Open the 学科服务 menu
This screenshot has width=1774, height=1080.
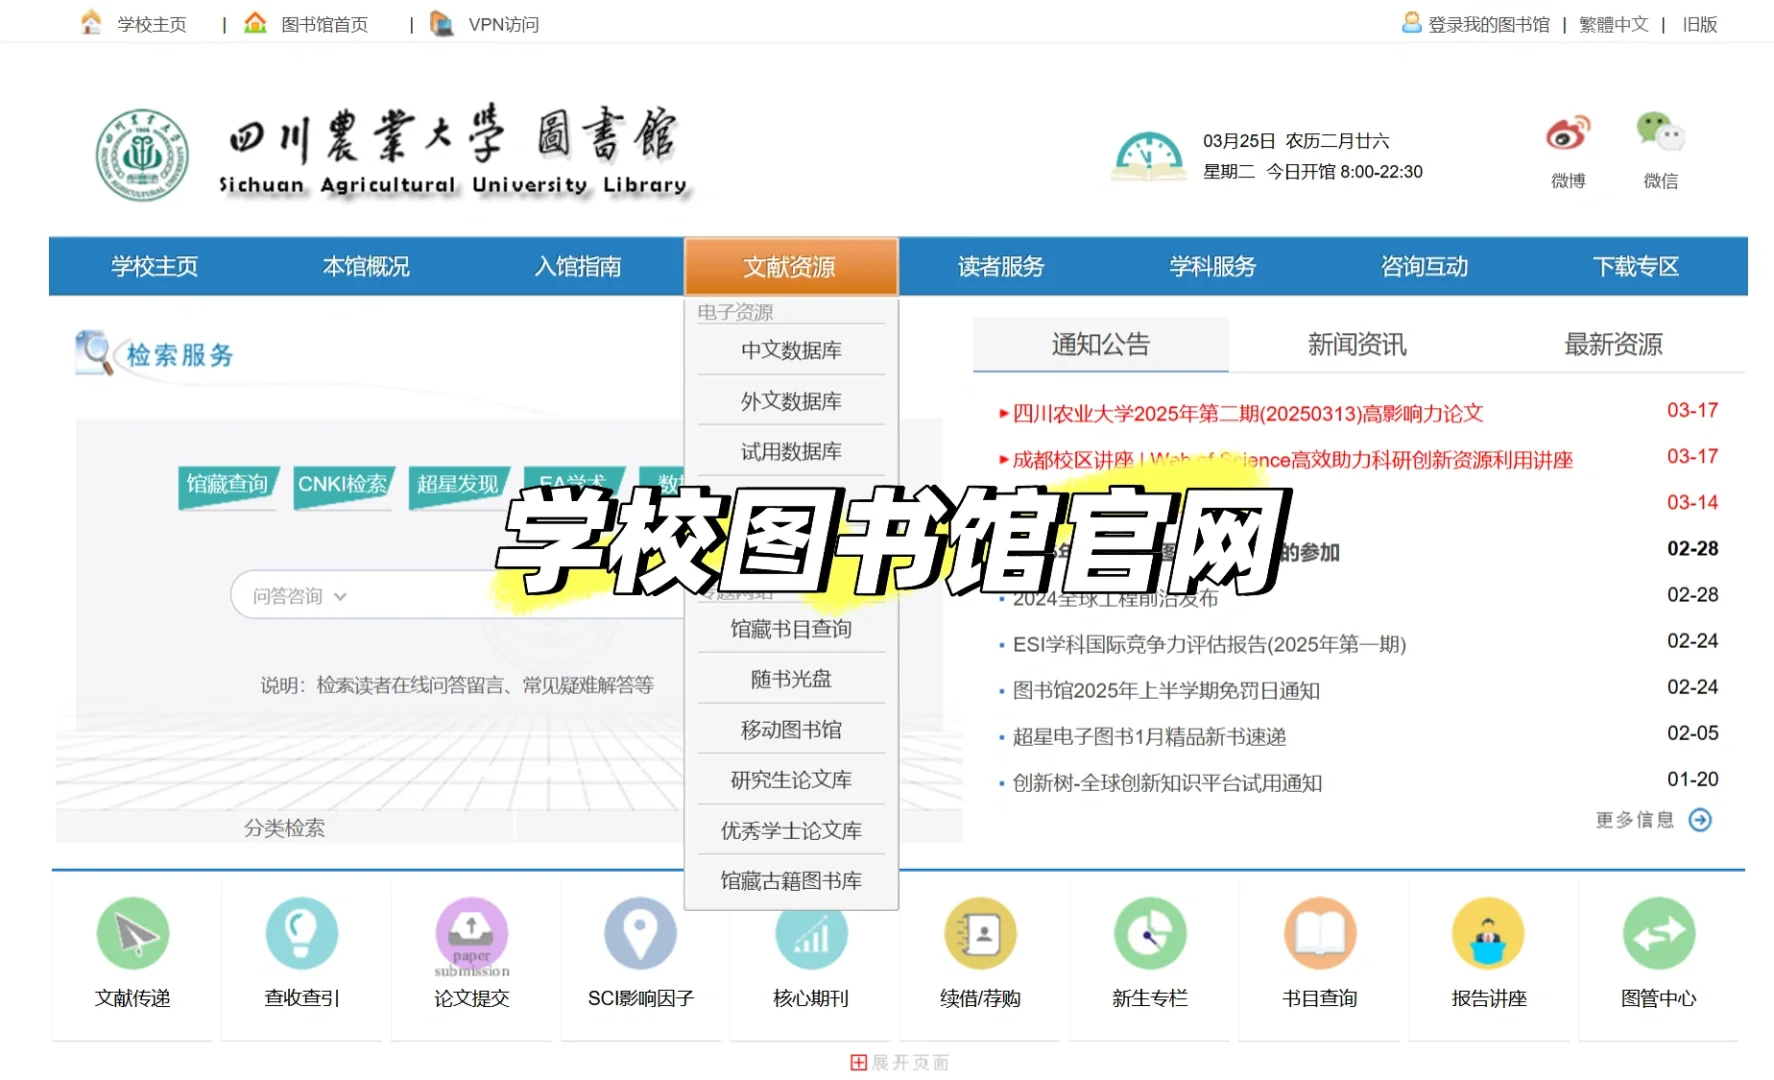1213,266
